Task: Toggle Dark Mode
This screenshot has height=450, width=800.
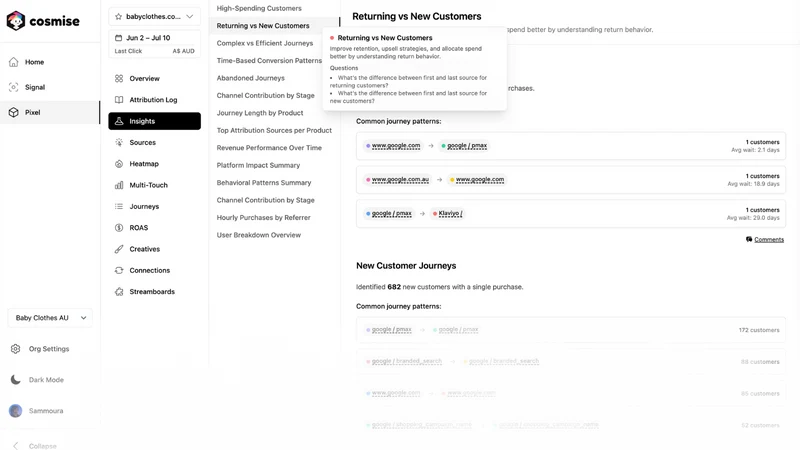Action: pos(37,380)
